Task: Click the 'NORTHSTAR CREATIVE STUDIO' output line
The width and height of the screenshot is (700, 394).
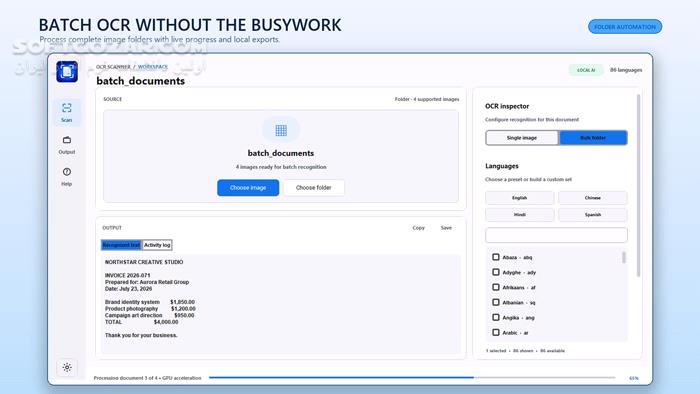Action: point(144,262)
